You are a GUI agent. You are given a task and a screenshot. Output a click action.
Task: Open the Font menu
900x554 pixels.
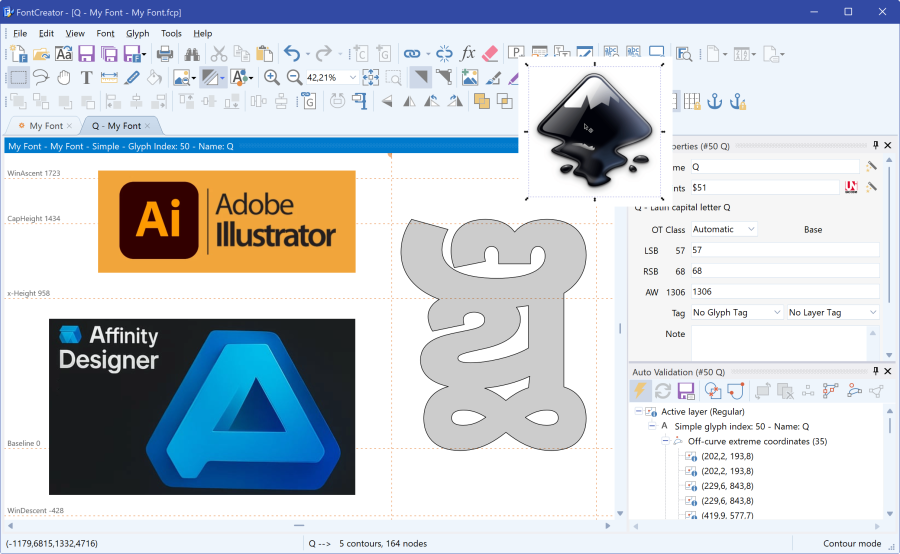tap(105, 33)
